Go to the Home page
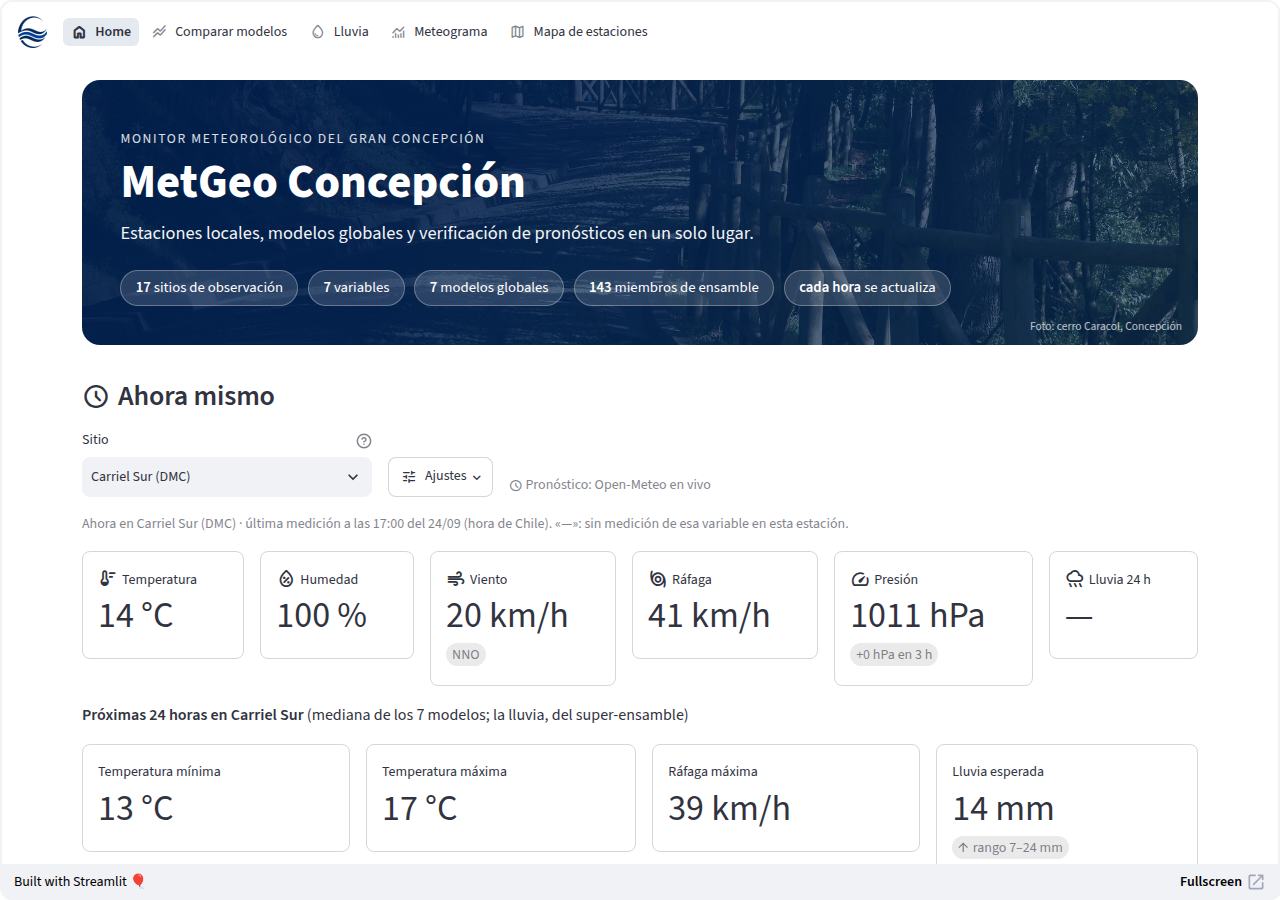Viewport: 1280px width, 900px height. click(x=101, y=32)
